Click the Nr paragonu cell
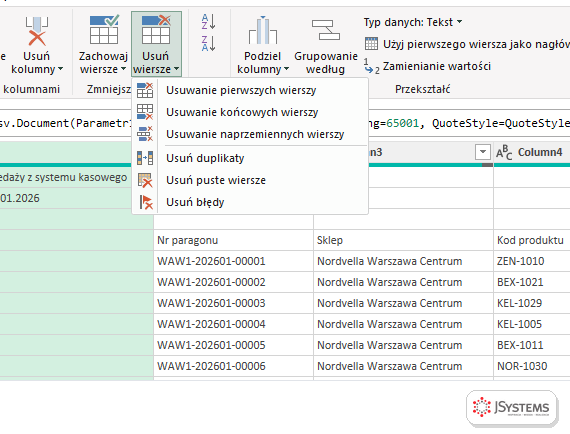The height and width of the screenshot is (434, 570). 233,240
